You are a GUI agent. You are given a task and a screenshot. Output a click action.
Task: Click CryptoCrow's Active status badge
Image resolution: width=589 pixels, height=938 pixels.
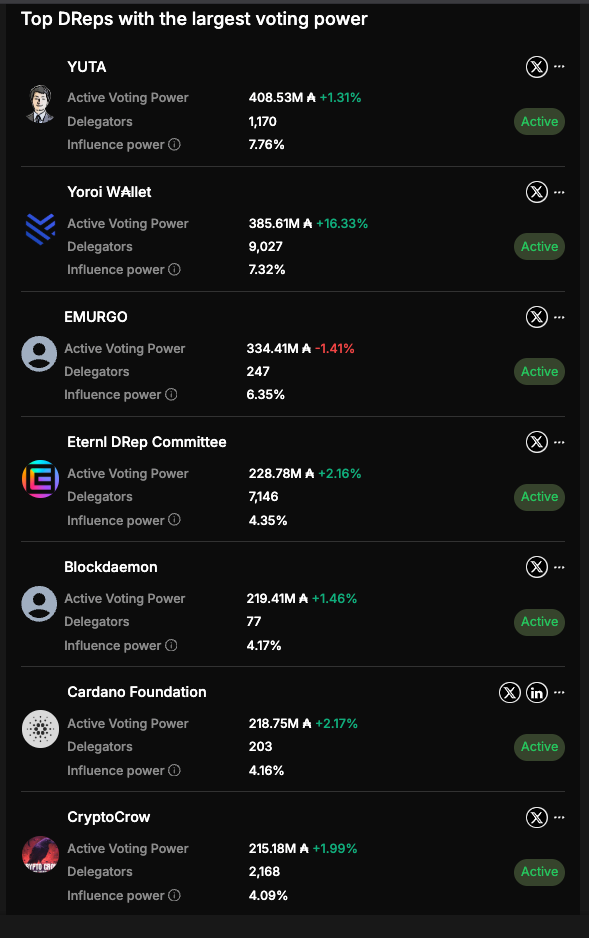[x=539, y=872]
